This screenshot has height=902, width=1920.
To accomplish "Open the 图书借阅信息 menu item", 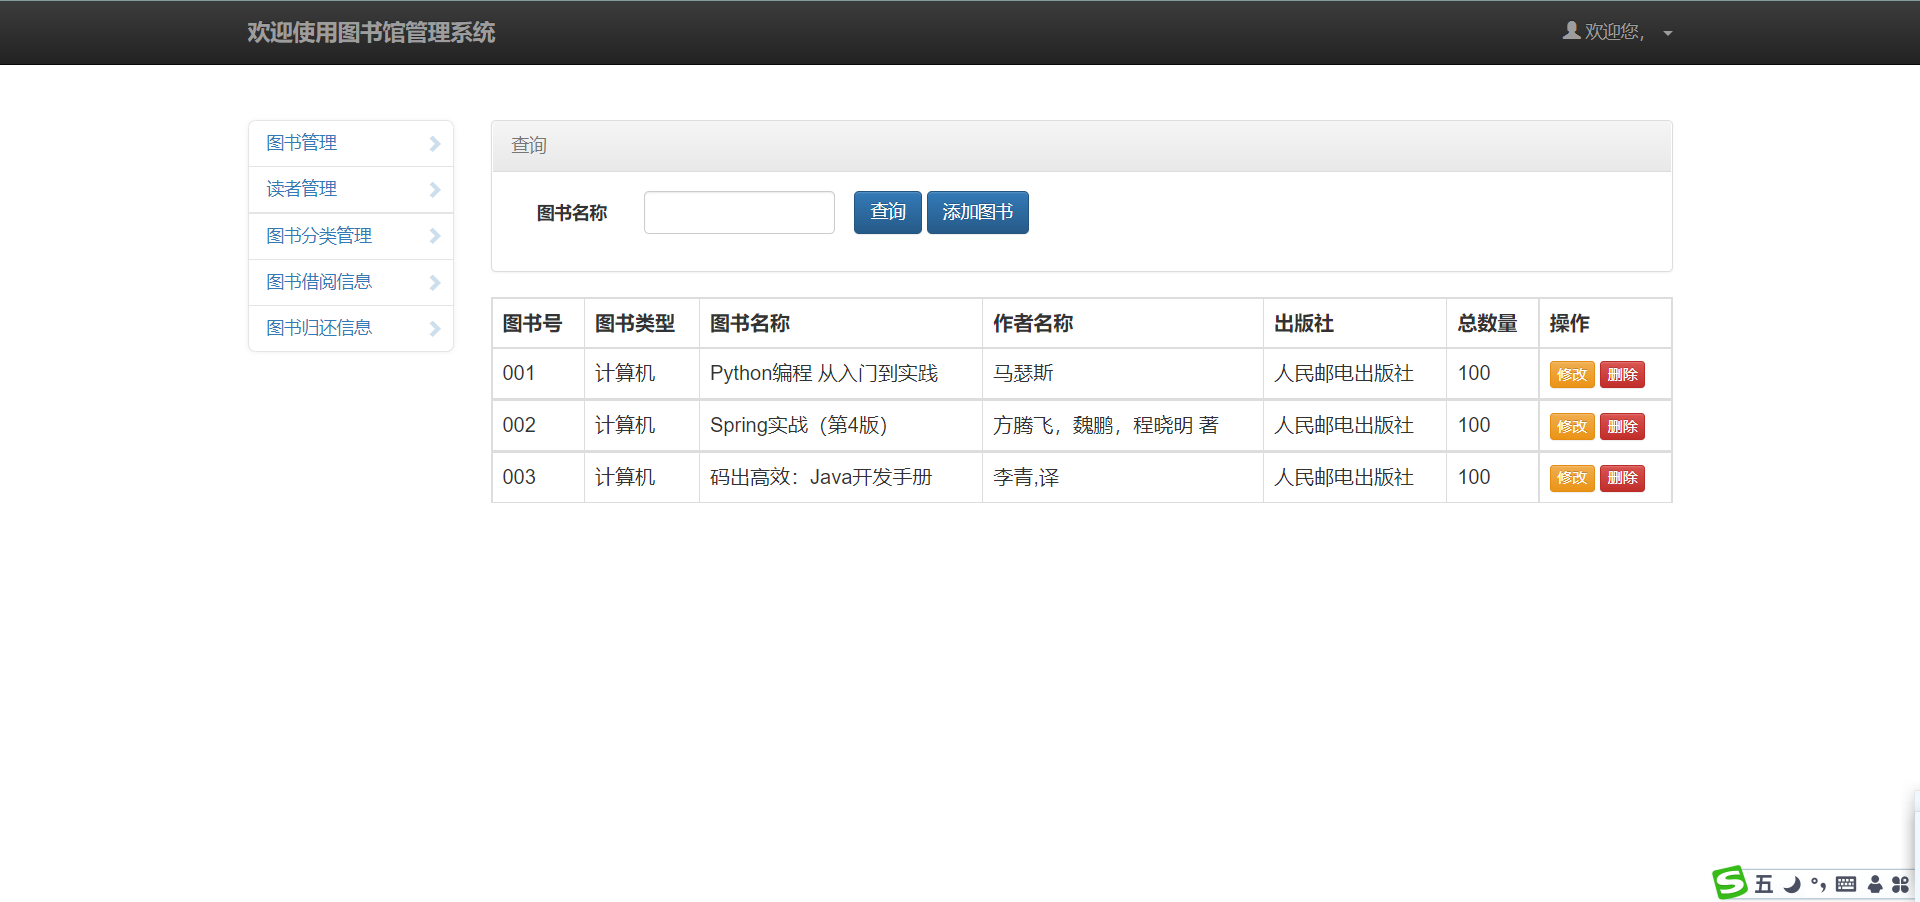I will coord(351,282).
